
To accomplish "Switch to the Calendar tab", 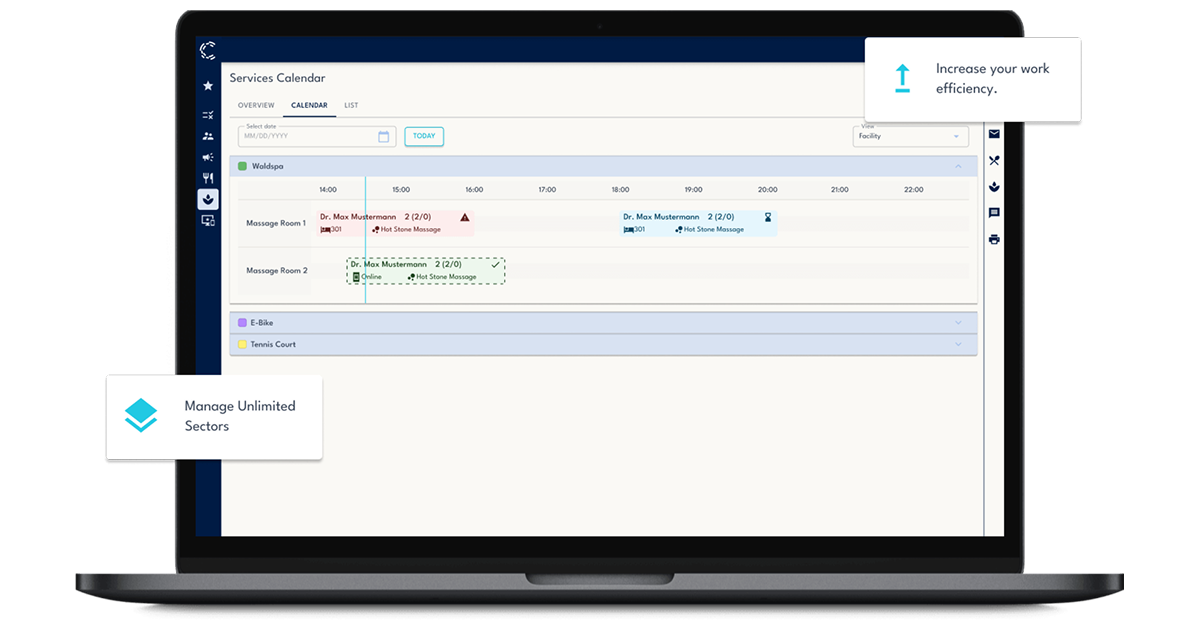I will [x=309, y=105].
